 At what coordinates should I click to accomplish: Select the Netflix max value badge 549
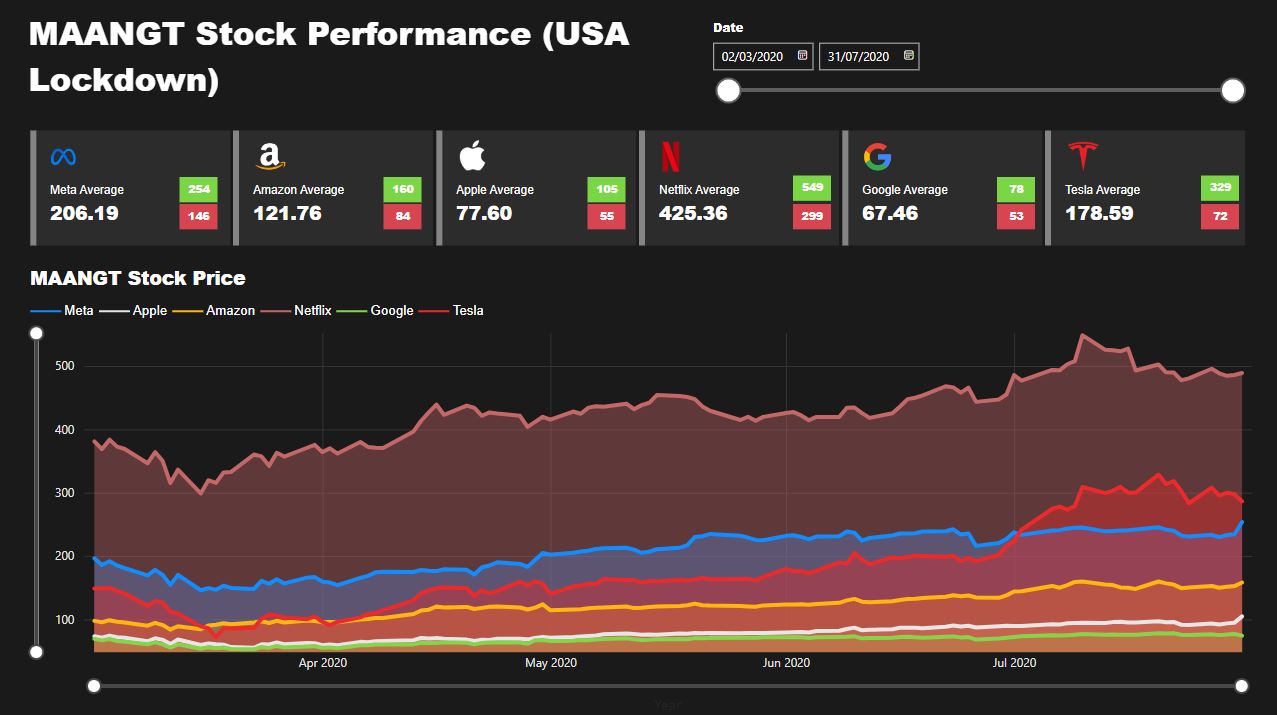[x=812, y=188]
